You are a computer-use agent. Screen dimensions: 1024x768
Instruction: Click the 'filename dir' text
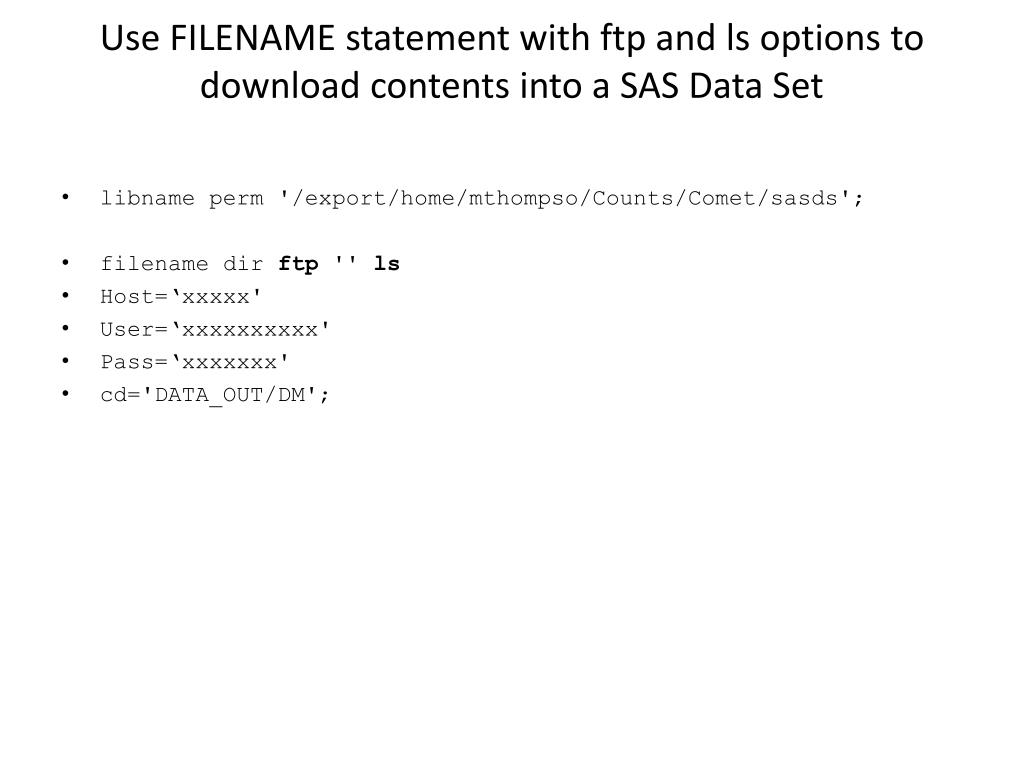pyautogui.click(x=182, y=264)
